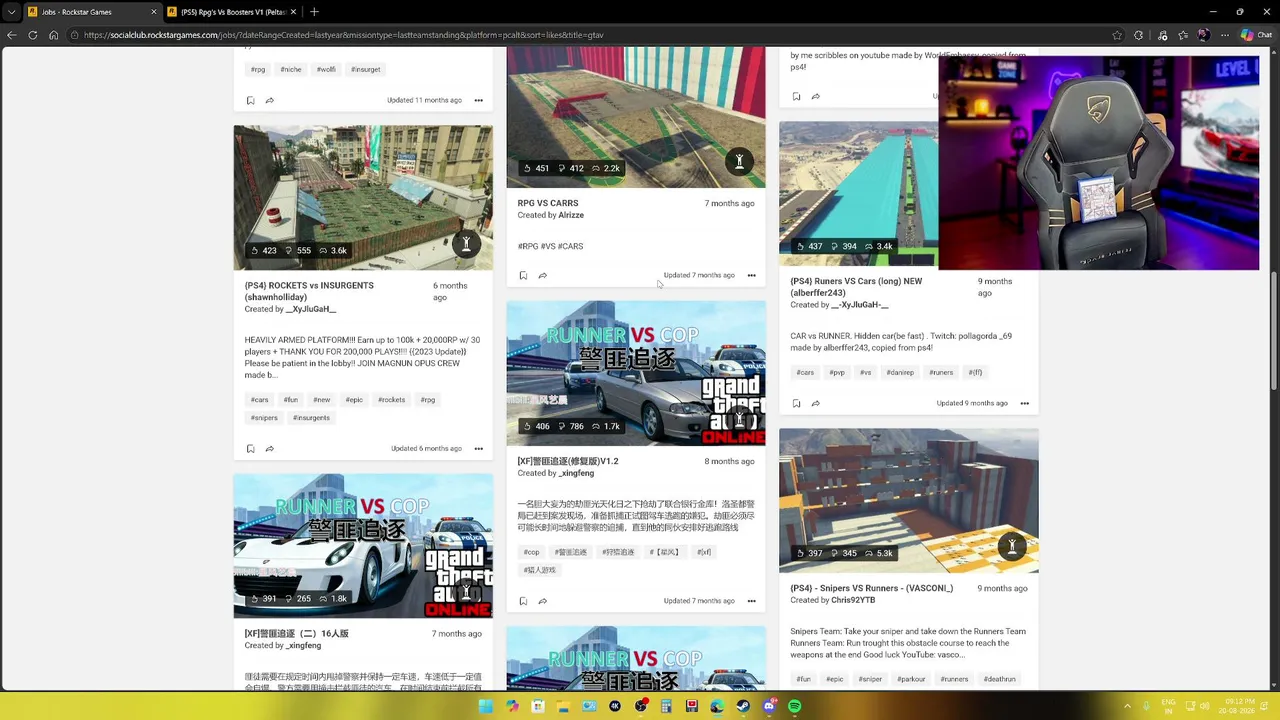Open the RPG VS CARRS job title
The height and width of the screenshot is (720, 1280).
click(548, 203)
